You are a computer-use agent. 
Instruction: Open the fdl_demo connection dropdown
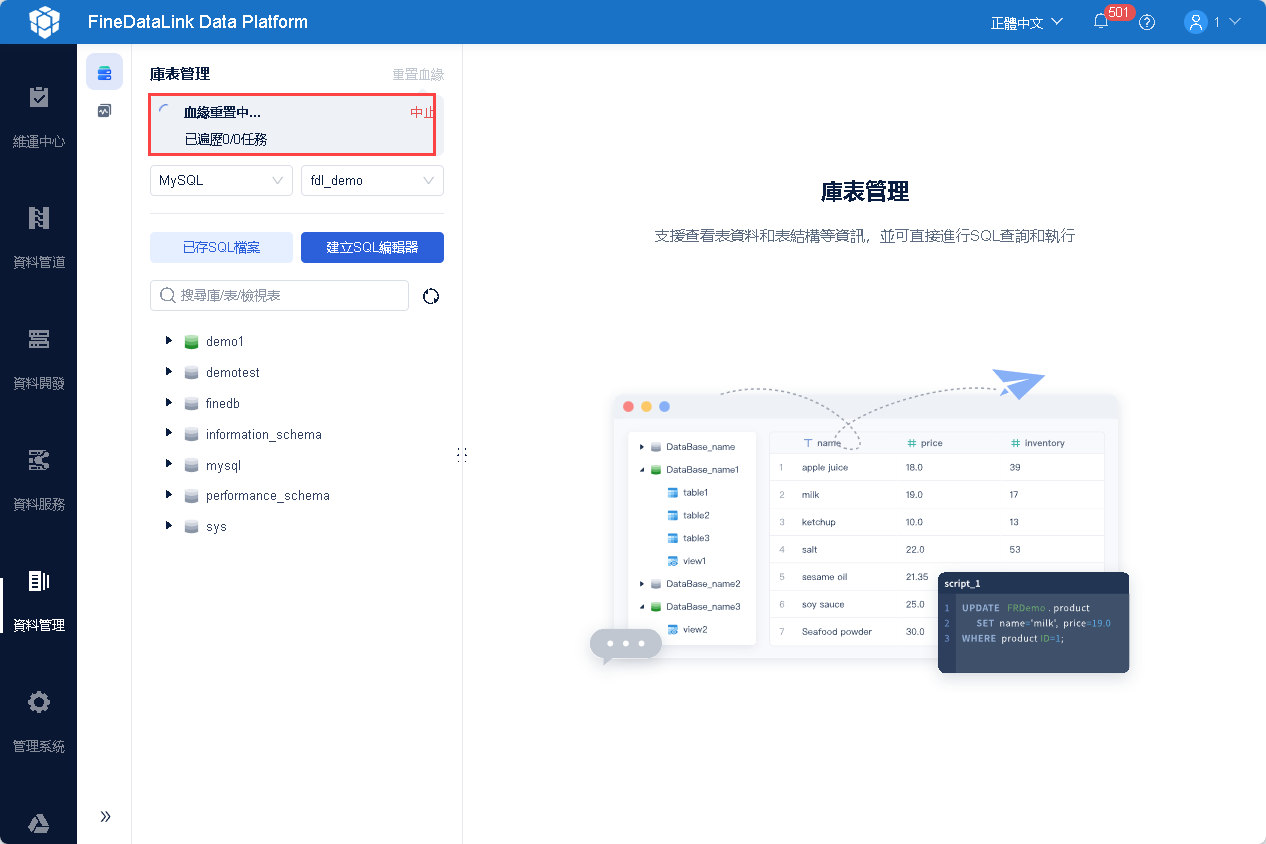(372, 181)
